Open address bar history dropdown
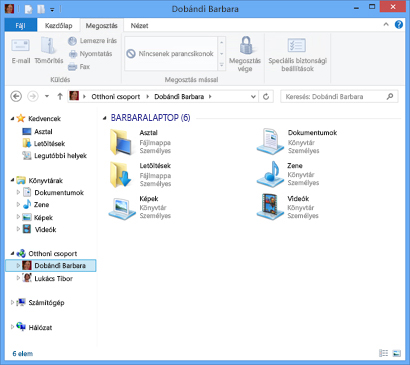This screenshot has width=410, height=365. [253, 97]
